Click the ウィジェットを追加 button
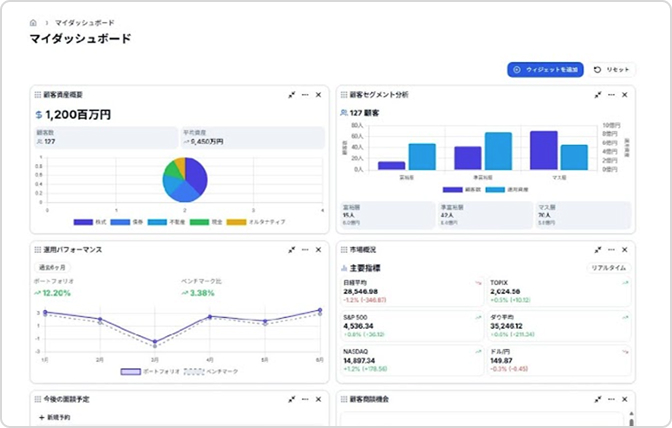Screen dimensions: 672x428 tap(544, 69)
